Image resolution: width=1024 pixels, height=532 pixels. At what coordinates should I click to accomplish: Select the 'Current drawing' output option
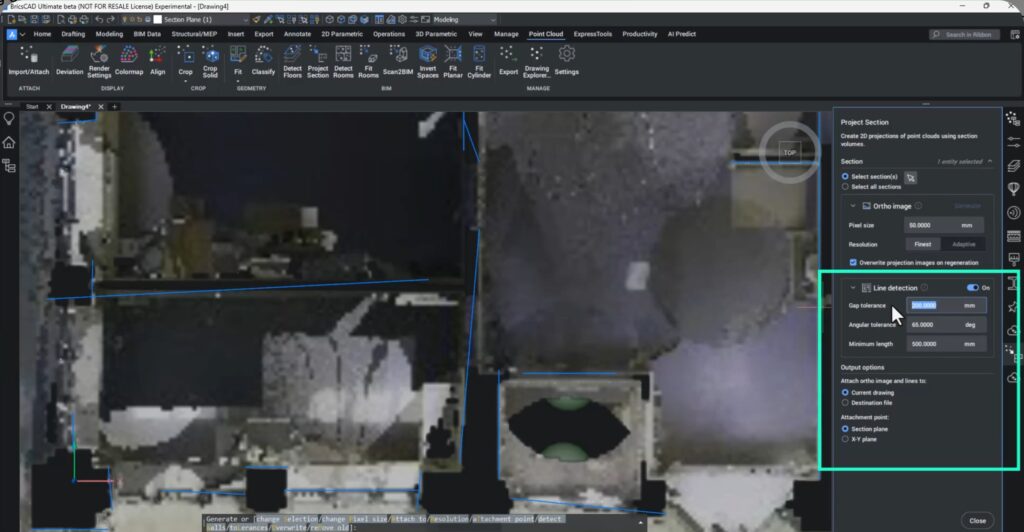[845, 392]
